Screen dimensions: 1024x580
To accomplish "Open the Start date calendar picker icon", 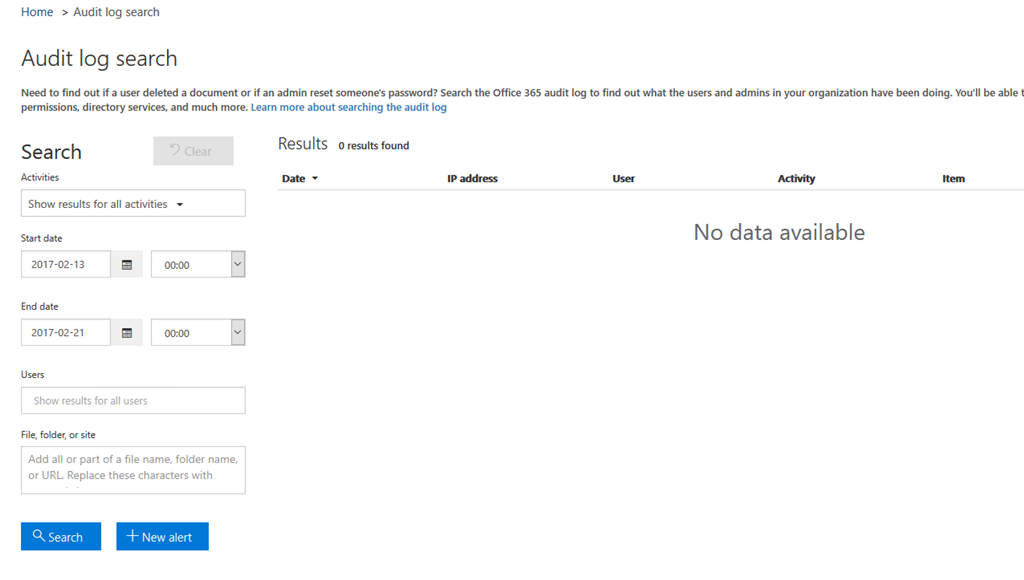I will [x=127, y=265].
